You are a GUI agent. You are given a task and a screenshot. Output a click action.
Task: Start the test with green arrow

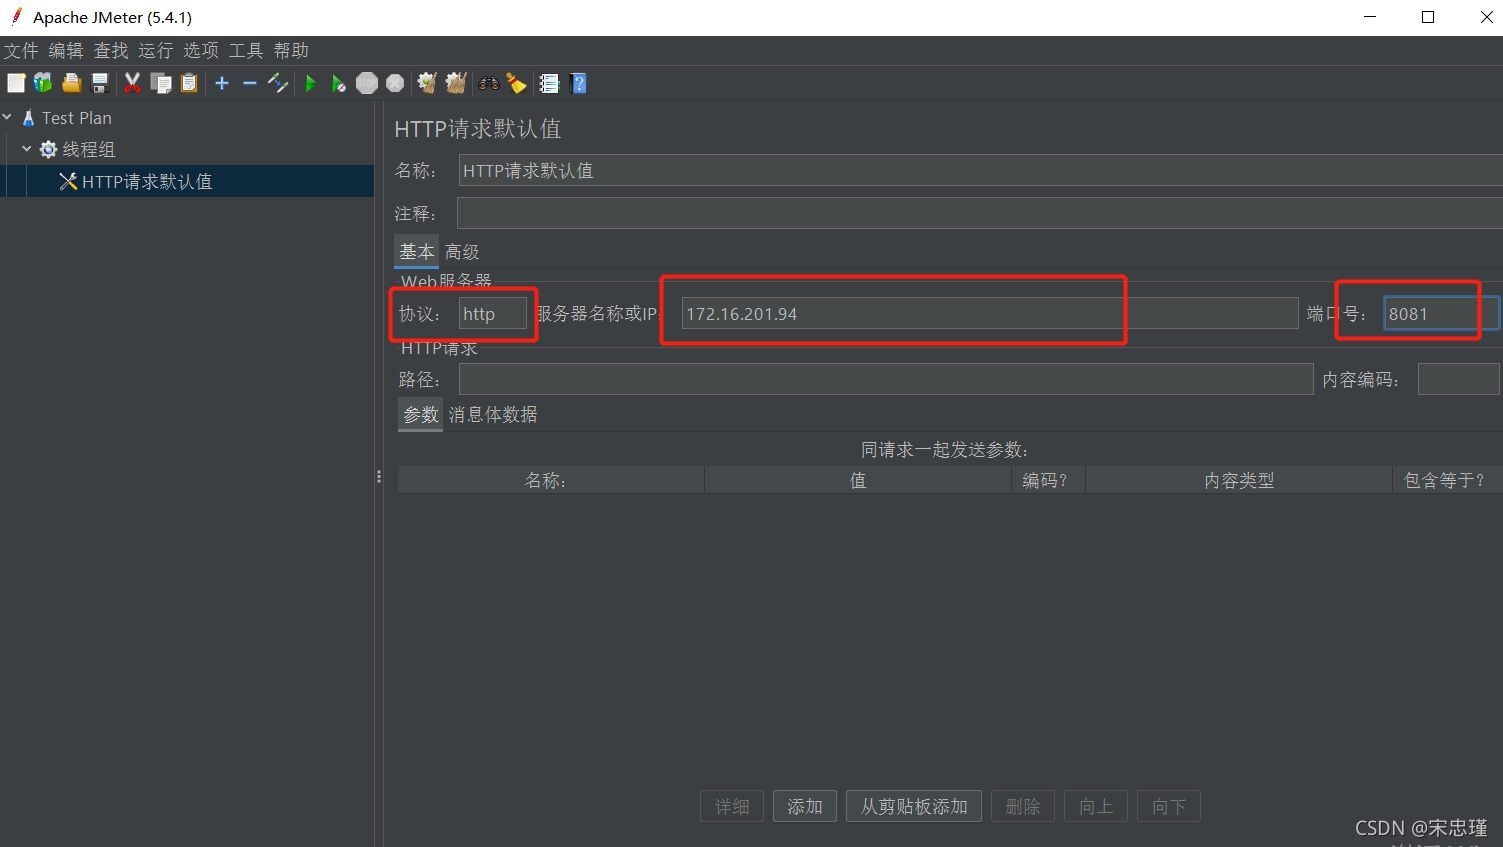pos(310,83)
